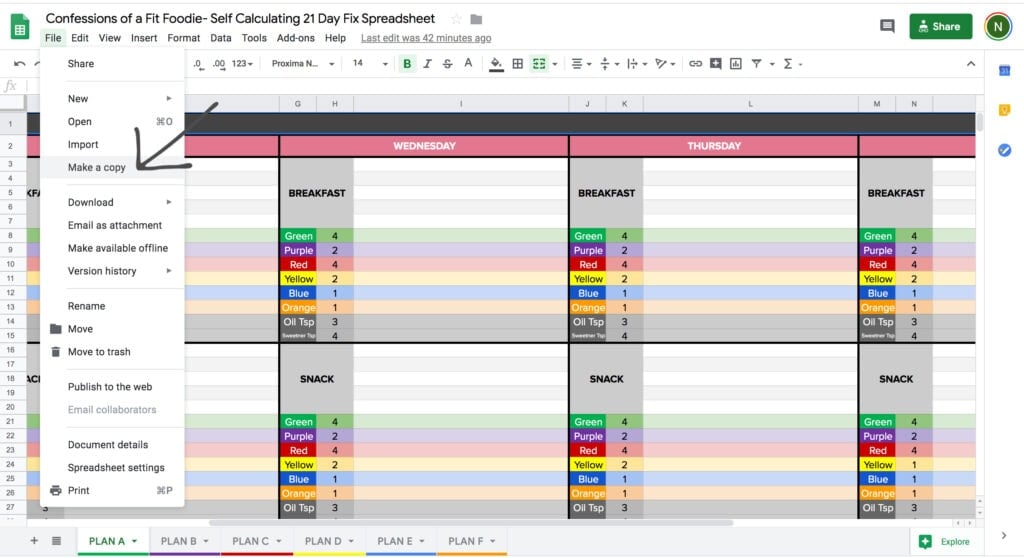Star the spreadsheet document
This screenshot has height=558, width=1024.
click(x=456, y=19)
